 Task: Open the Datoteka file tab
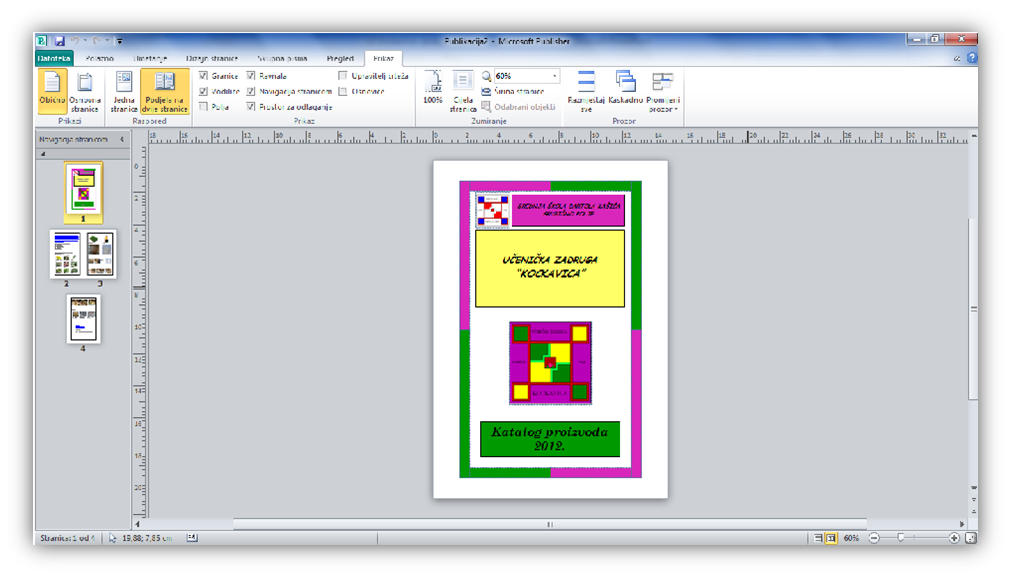[x=54, y=58]
